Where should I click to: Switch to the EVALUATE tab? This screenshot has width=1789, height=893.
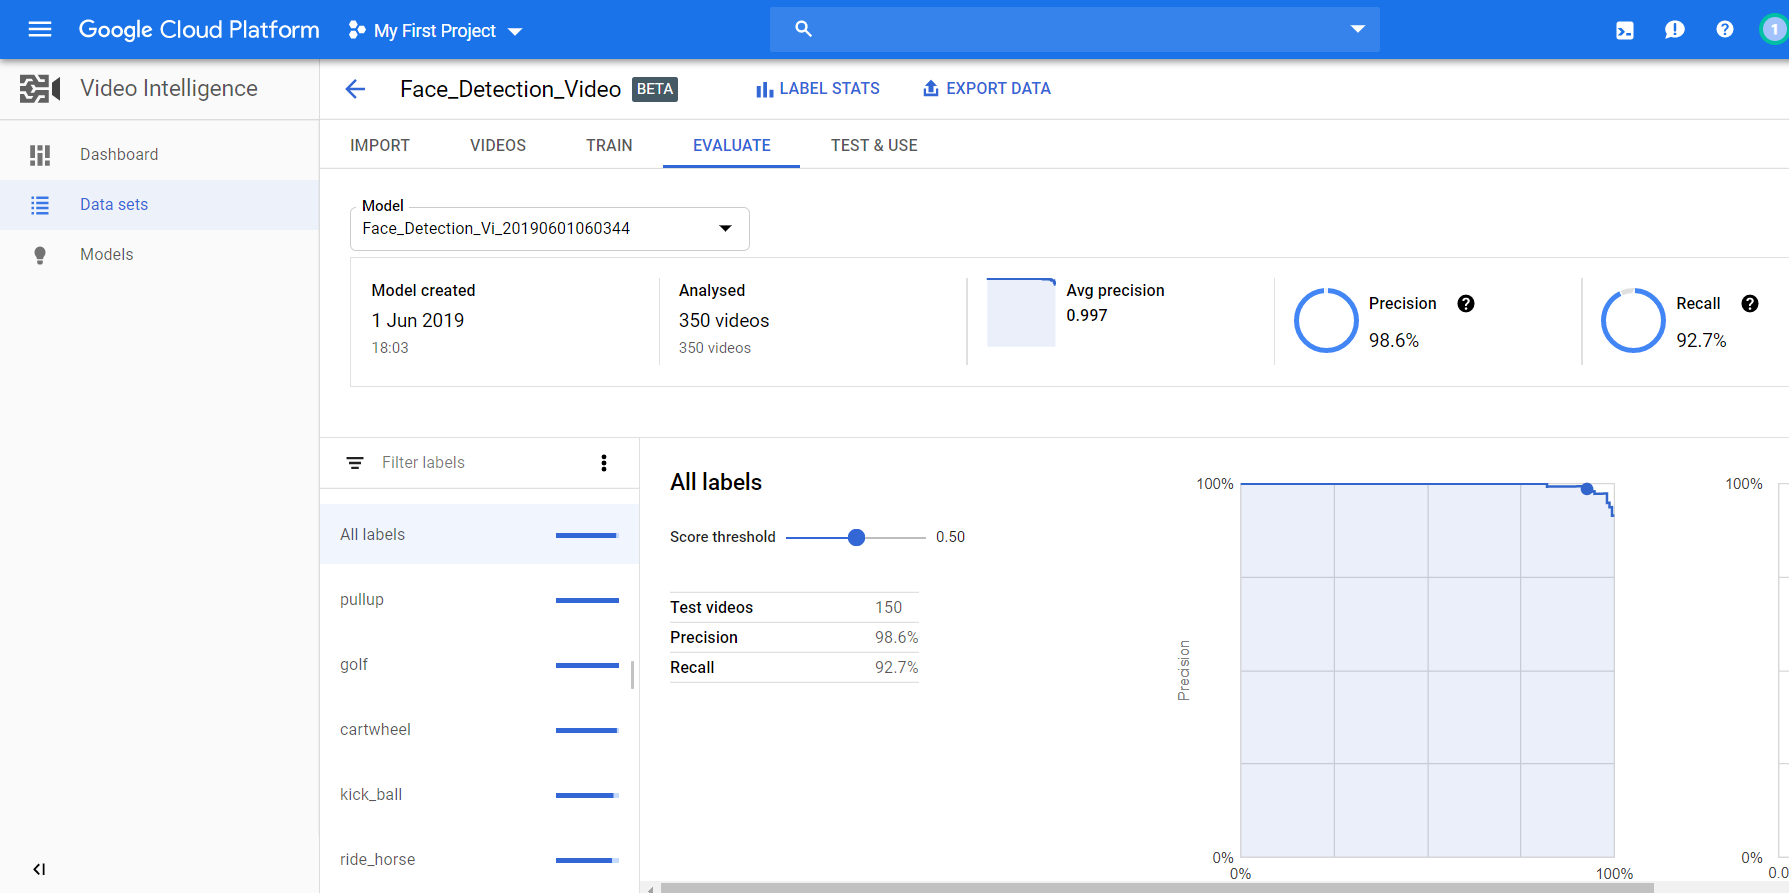coord(732,145)
